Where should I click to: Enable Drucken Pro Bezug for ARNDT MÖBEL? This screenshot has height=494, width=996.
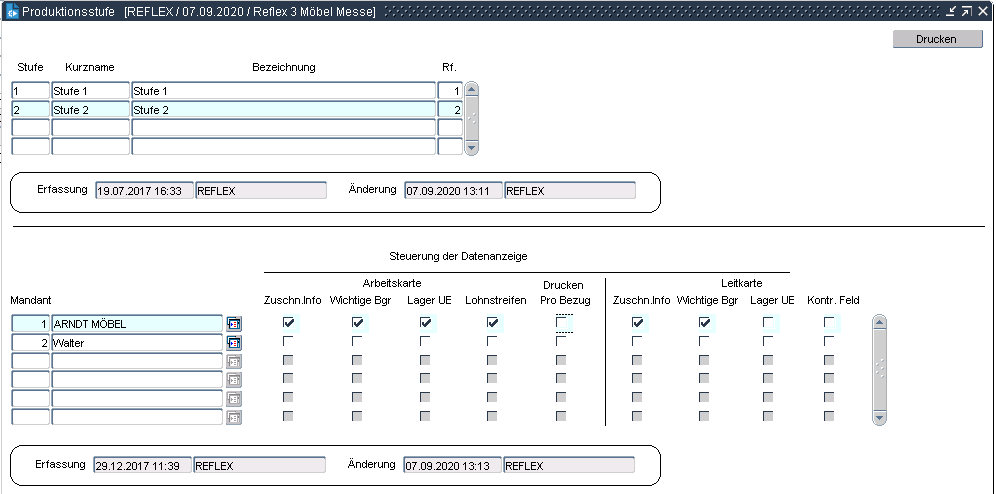coord(563,322)
